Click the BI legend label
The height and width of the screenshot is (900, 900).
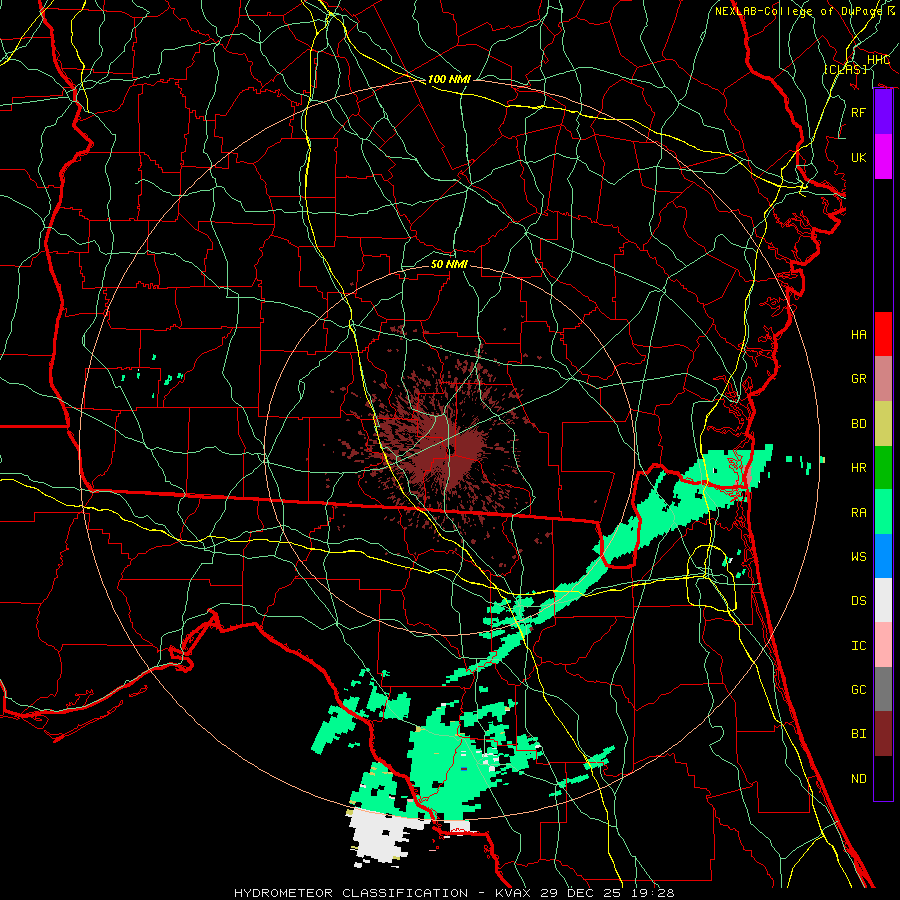pos(858,734)
